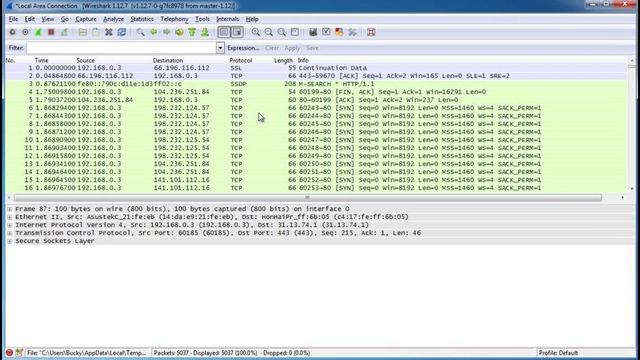Expand Internet Protocol Version 4 node
The width and height of the screenshot is (640, 360).
point(9,225)
